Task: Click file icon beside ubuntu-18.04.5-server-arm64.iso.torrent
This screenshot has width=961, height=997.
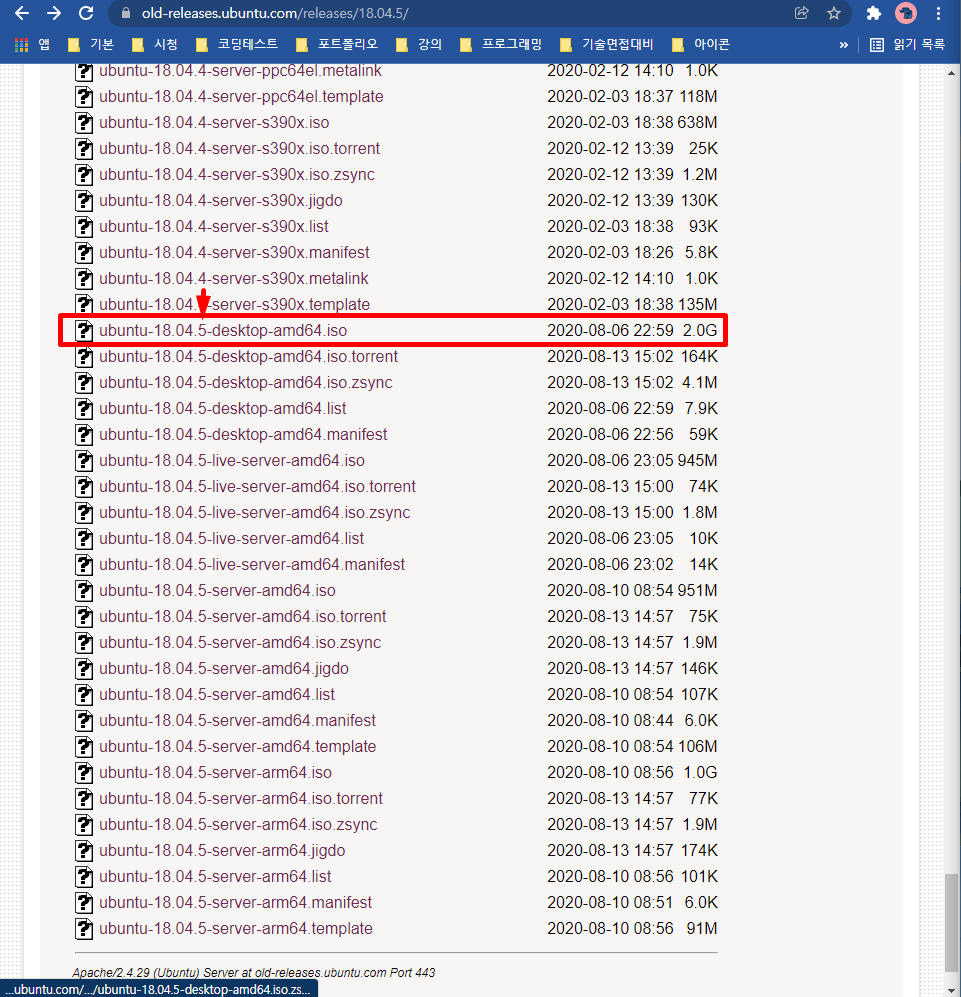Action: [84, 799]
